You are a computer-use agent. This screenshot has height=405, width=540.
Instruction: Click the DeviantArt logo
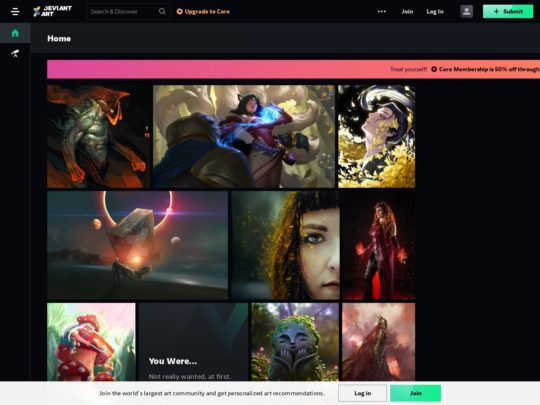point(53,11)
